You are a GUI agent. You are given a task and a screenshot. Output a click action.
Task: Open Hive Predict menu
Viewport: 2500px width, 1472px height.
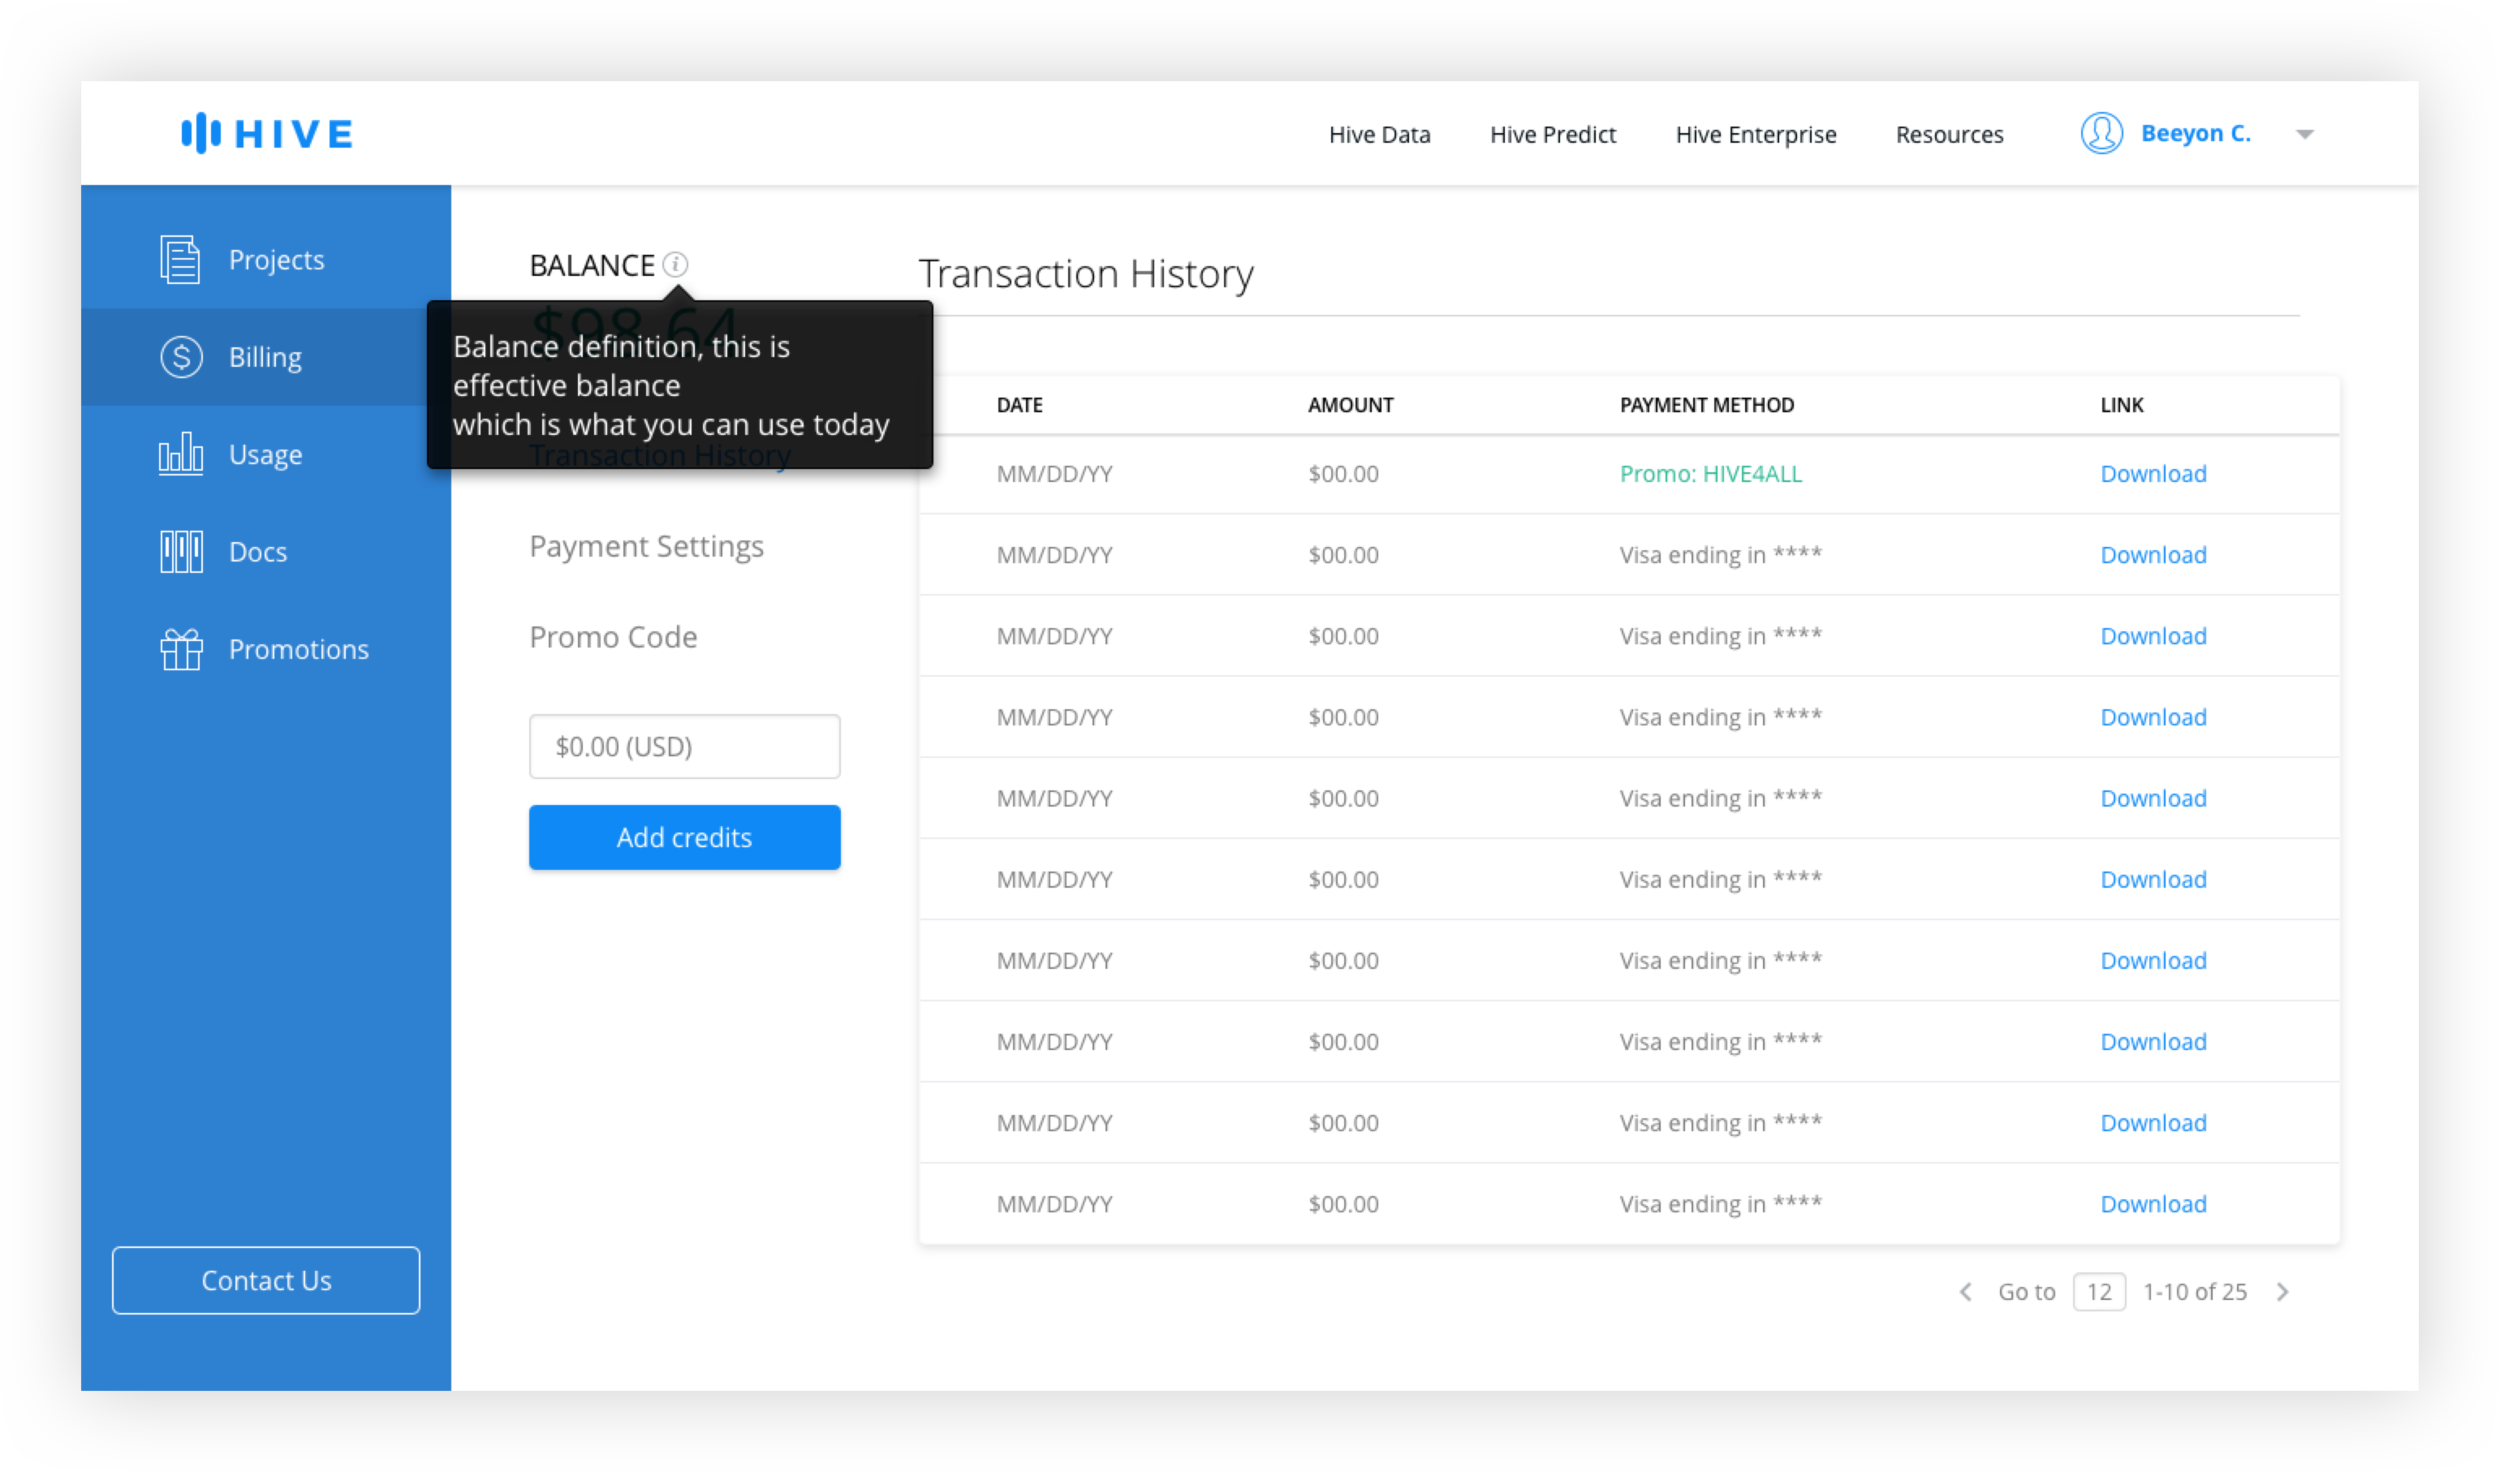click(1552, 134)
